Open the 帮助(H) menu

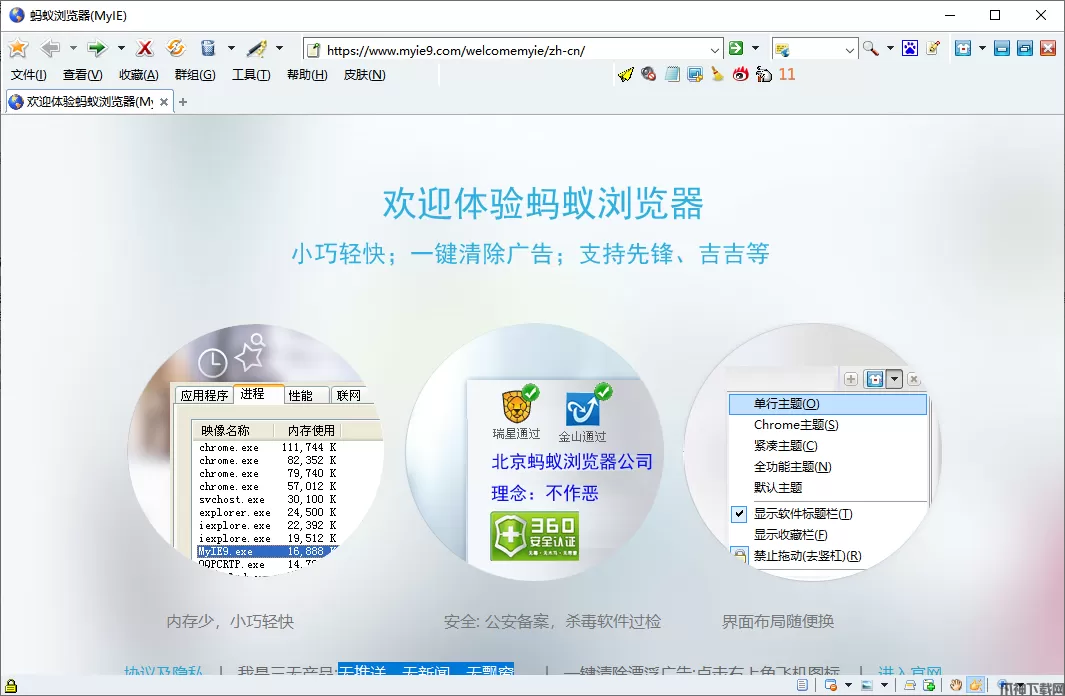click(307, 75)
